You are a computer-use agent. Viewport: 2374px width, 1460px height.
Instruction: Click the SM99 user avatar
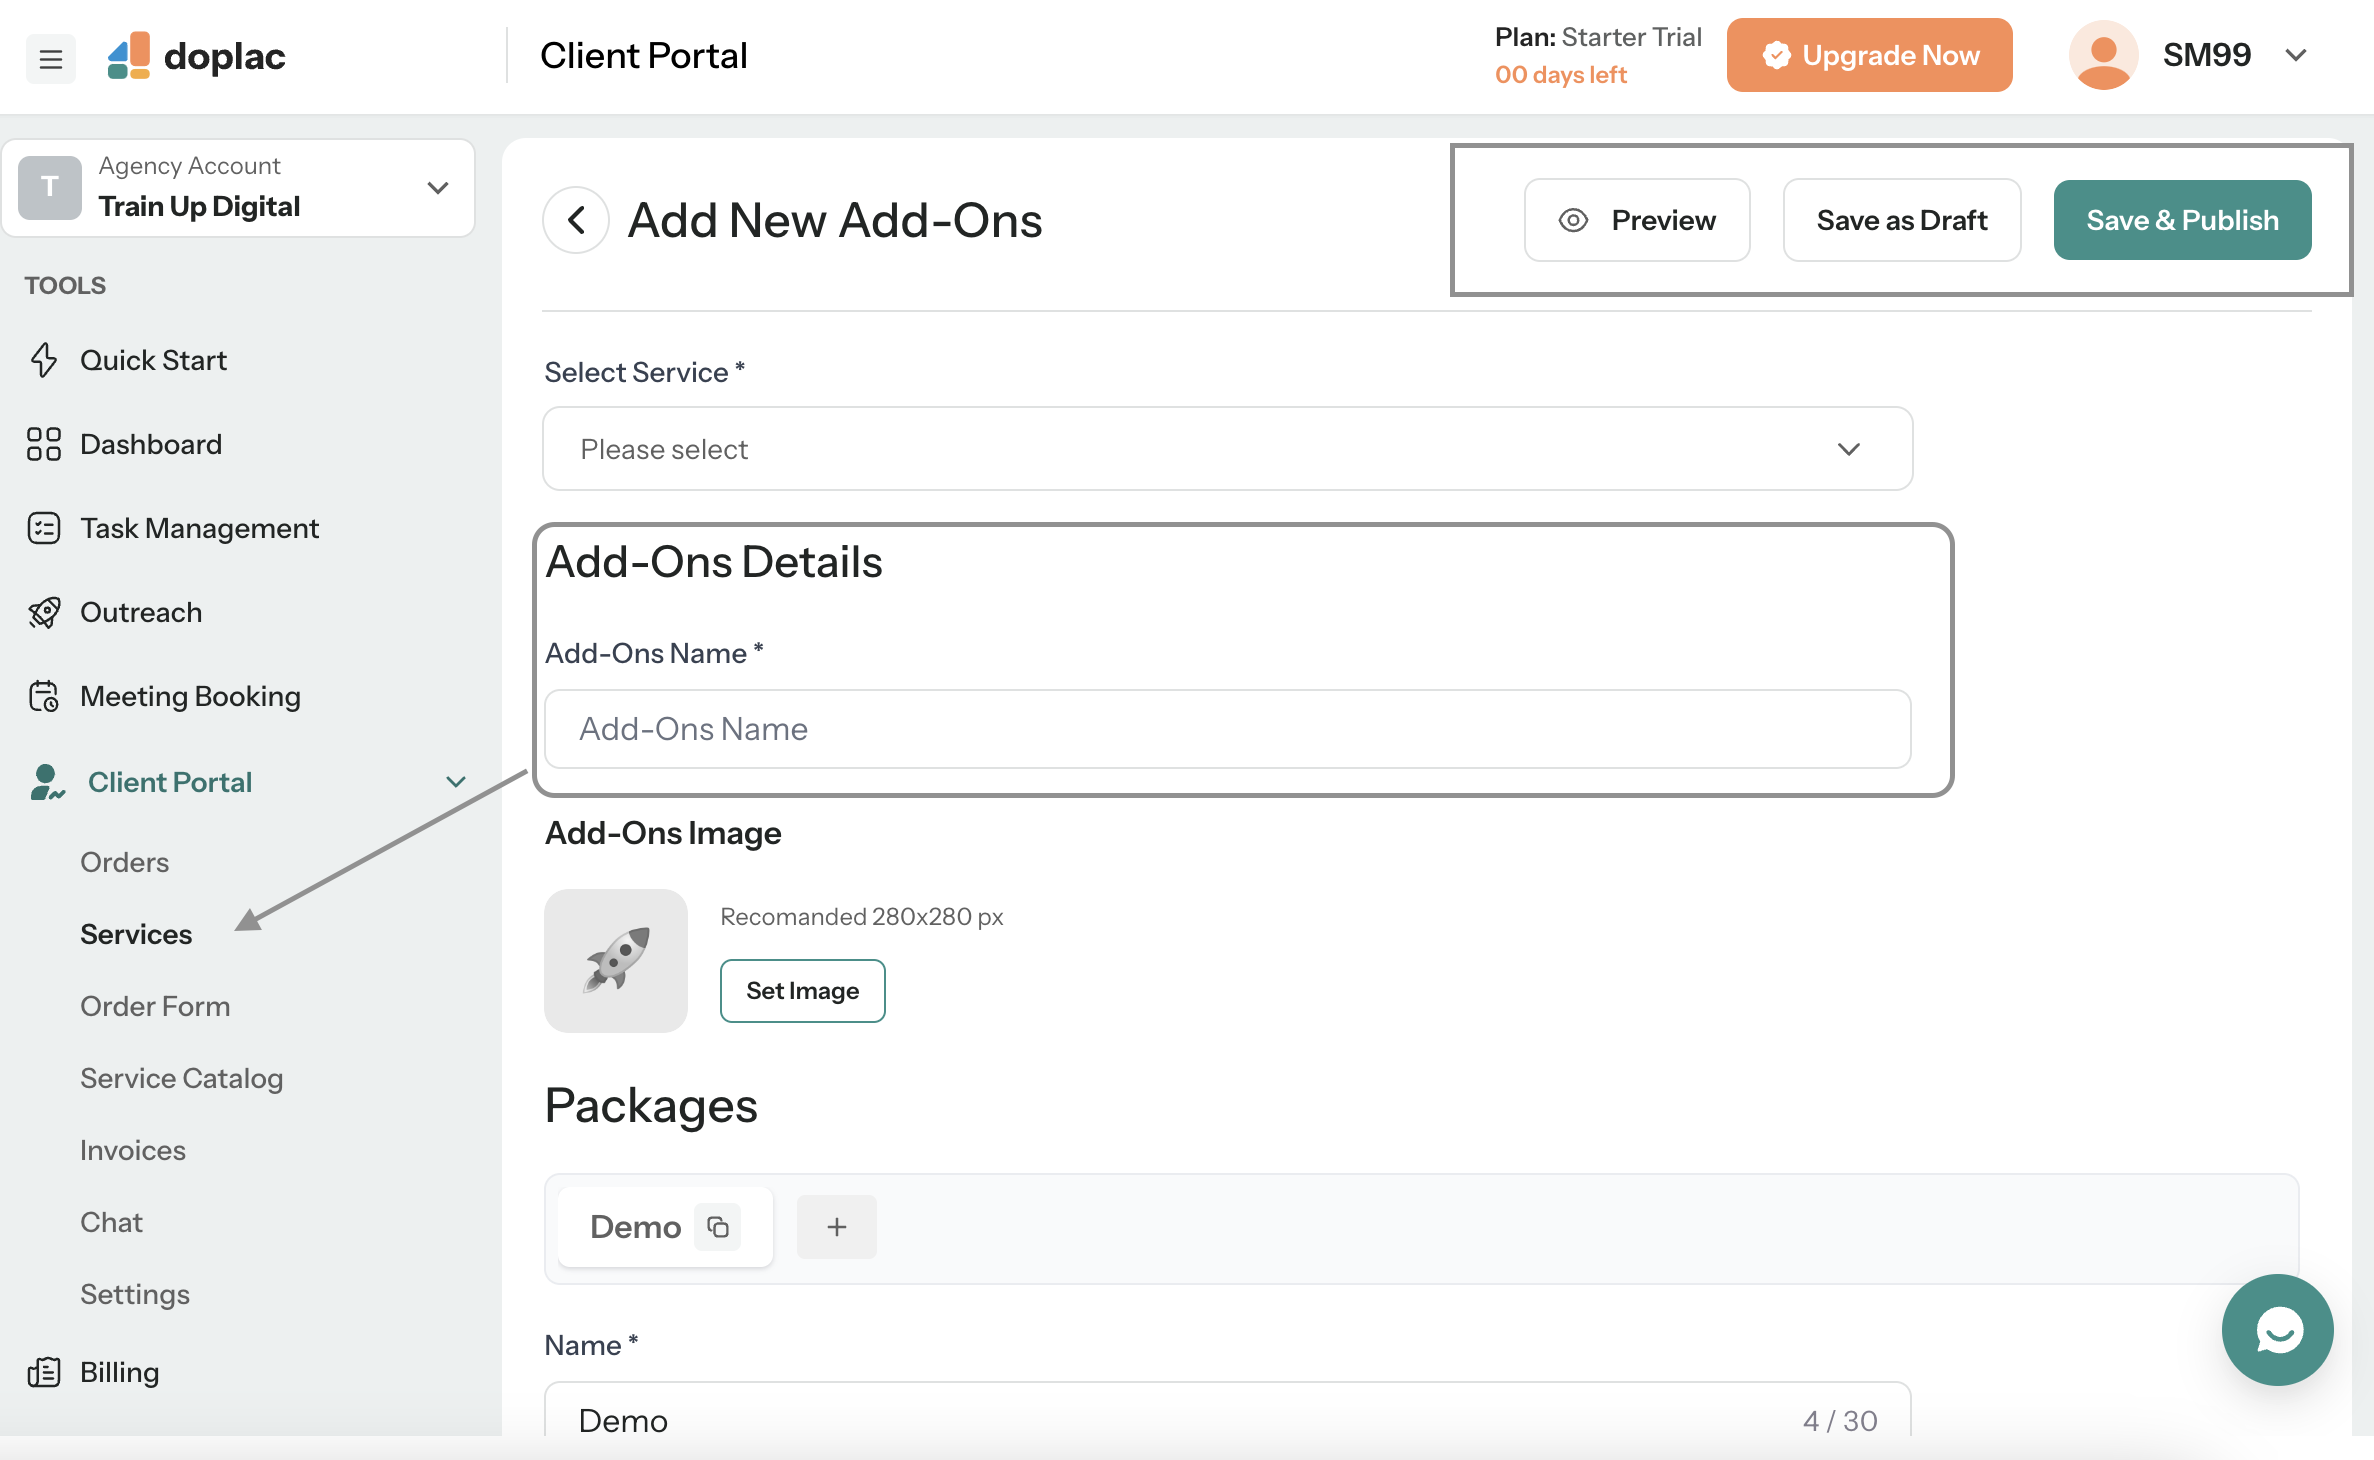(x=2103, y=55)
